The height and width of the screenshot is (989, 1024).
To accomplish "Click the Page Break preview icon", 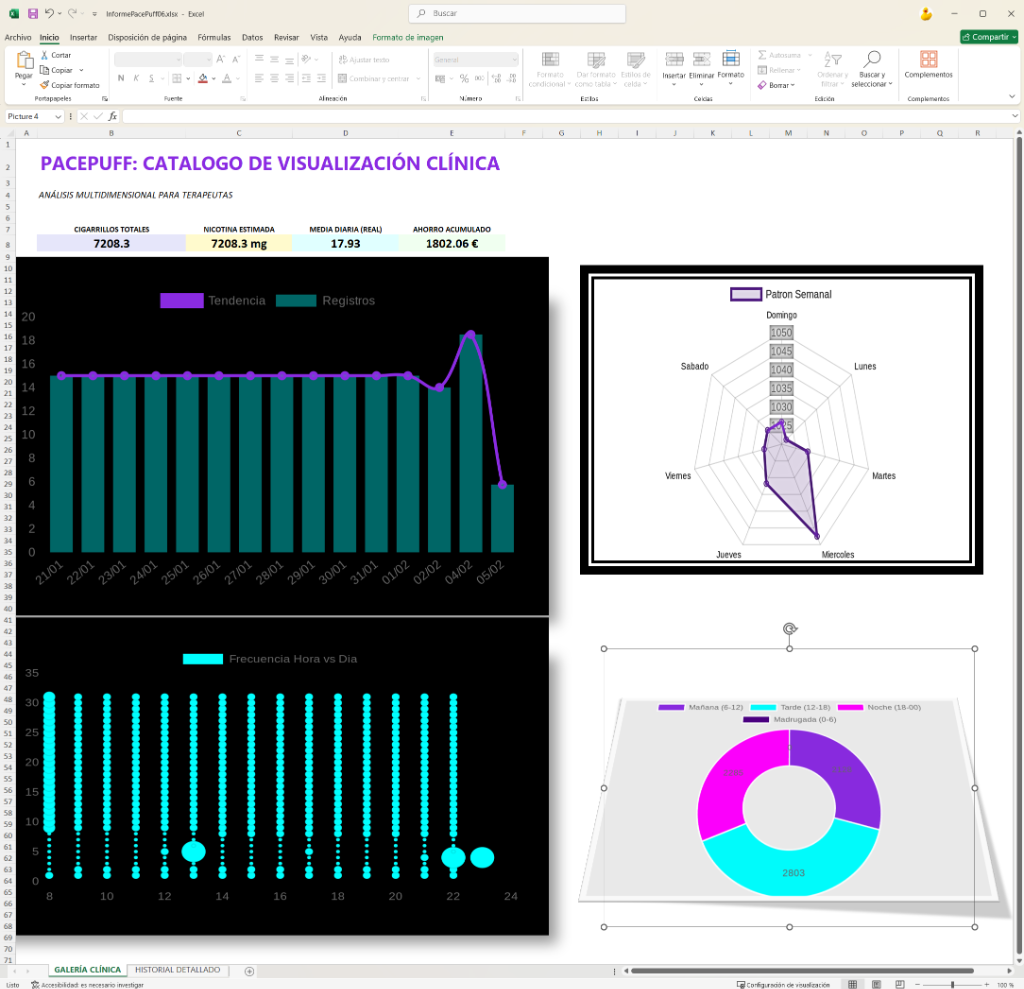I will [900, 984].
